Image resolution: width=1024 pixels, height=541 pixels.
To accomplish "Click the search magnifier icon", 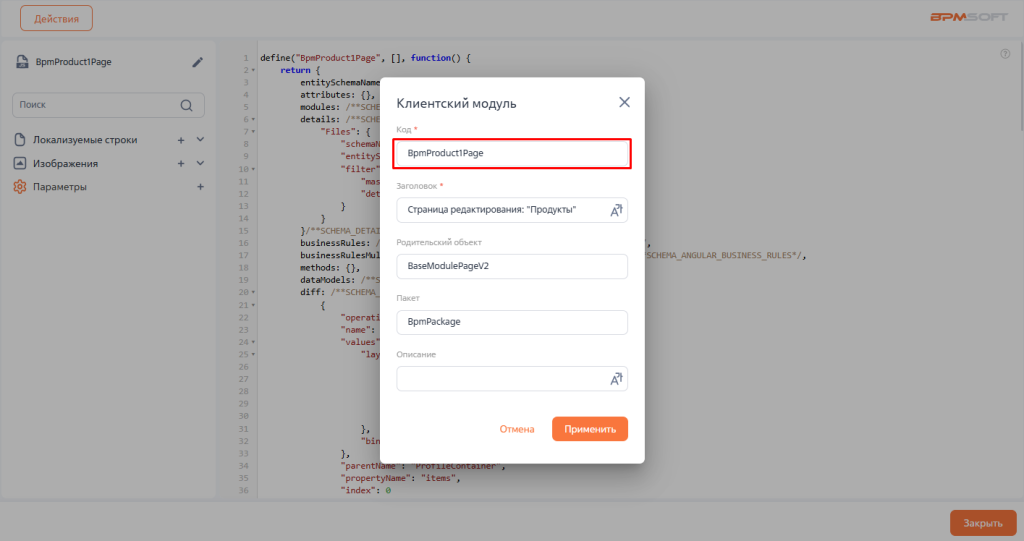I will (187, 105).
